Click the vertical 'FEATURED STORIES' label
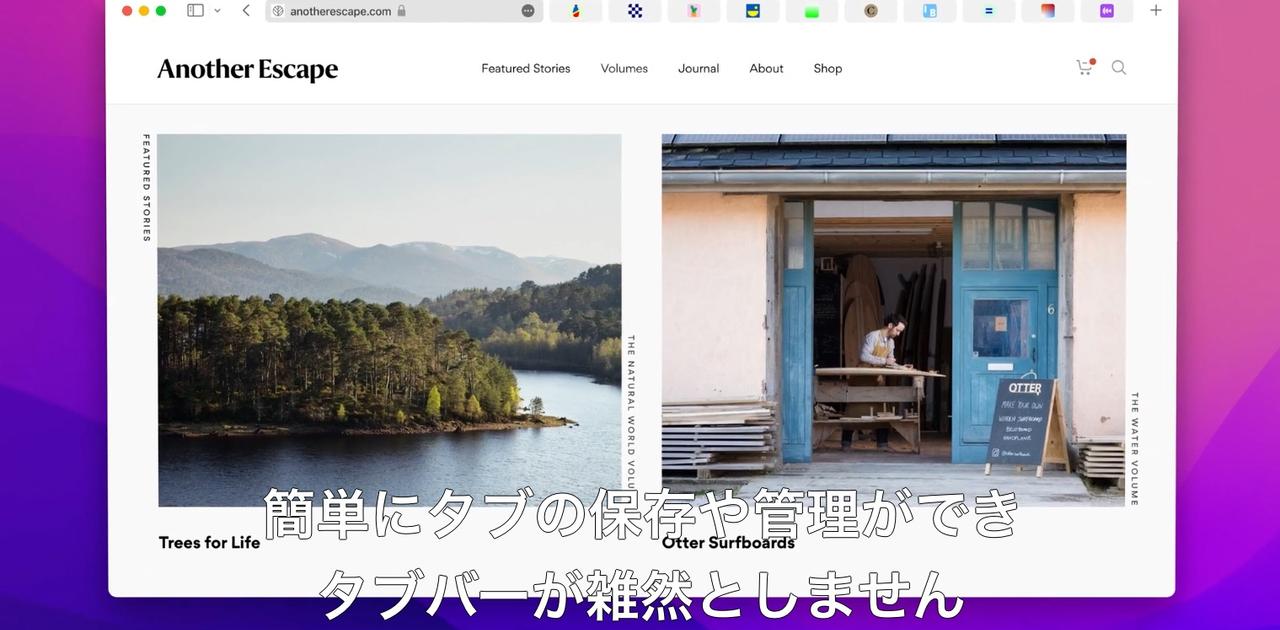Image resolution: width=1280 pixels, height=630 pixels. click(x=146, y=188)
